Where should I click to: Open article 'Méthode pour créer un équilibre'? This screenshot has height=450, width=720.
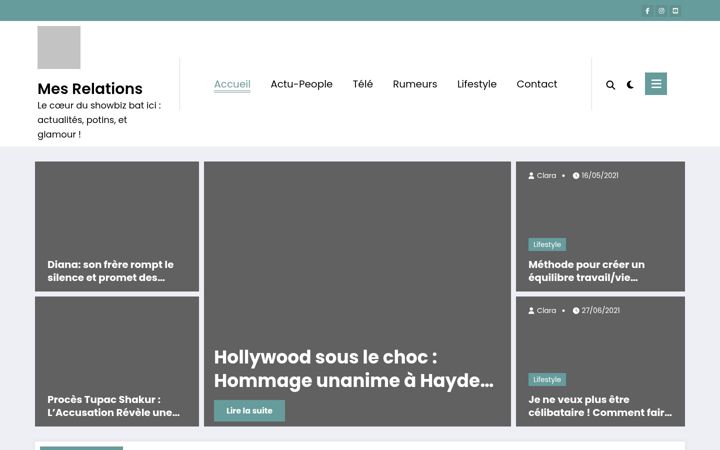point(586,271)
